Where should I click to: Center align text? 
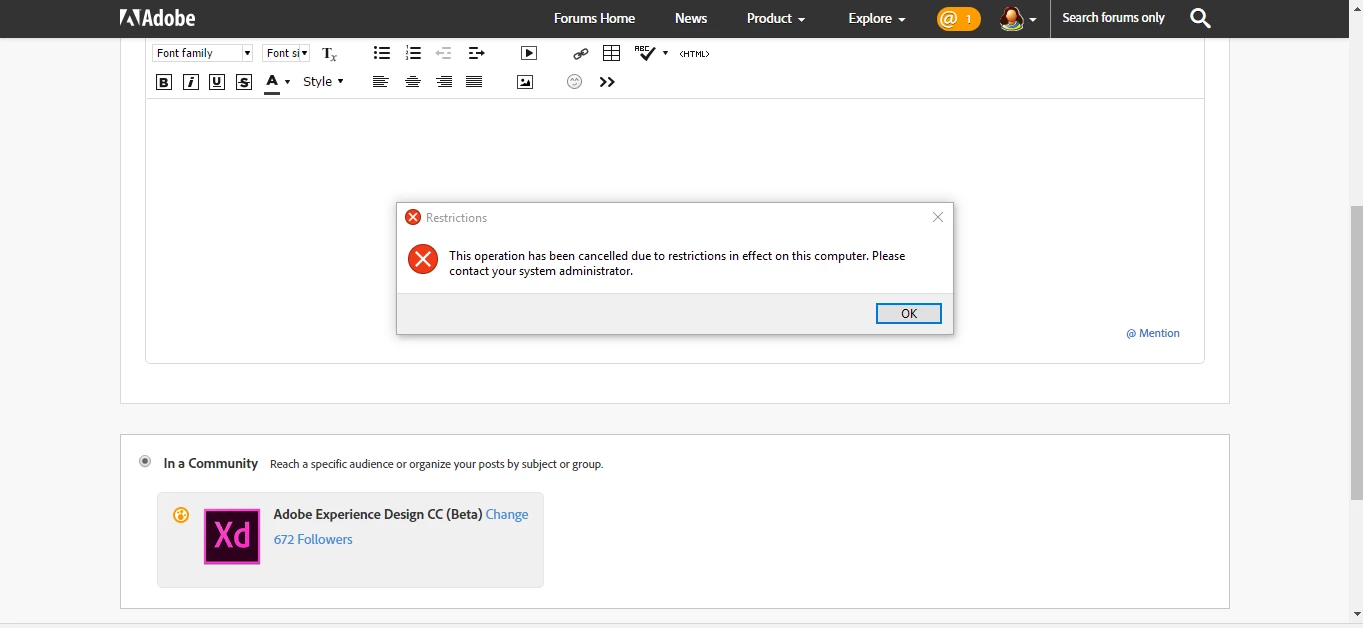412,82
